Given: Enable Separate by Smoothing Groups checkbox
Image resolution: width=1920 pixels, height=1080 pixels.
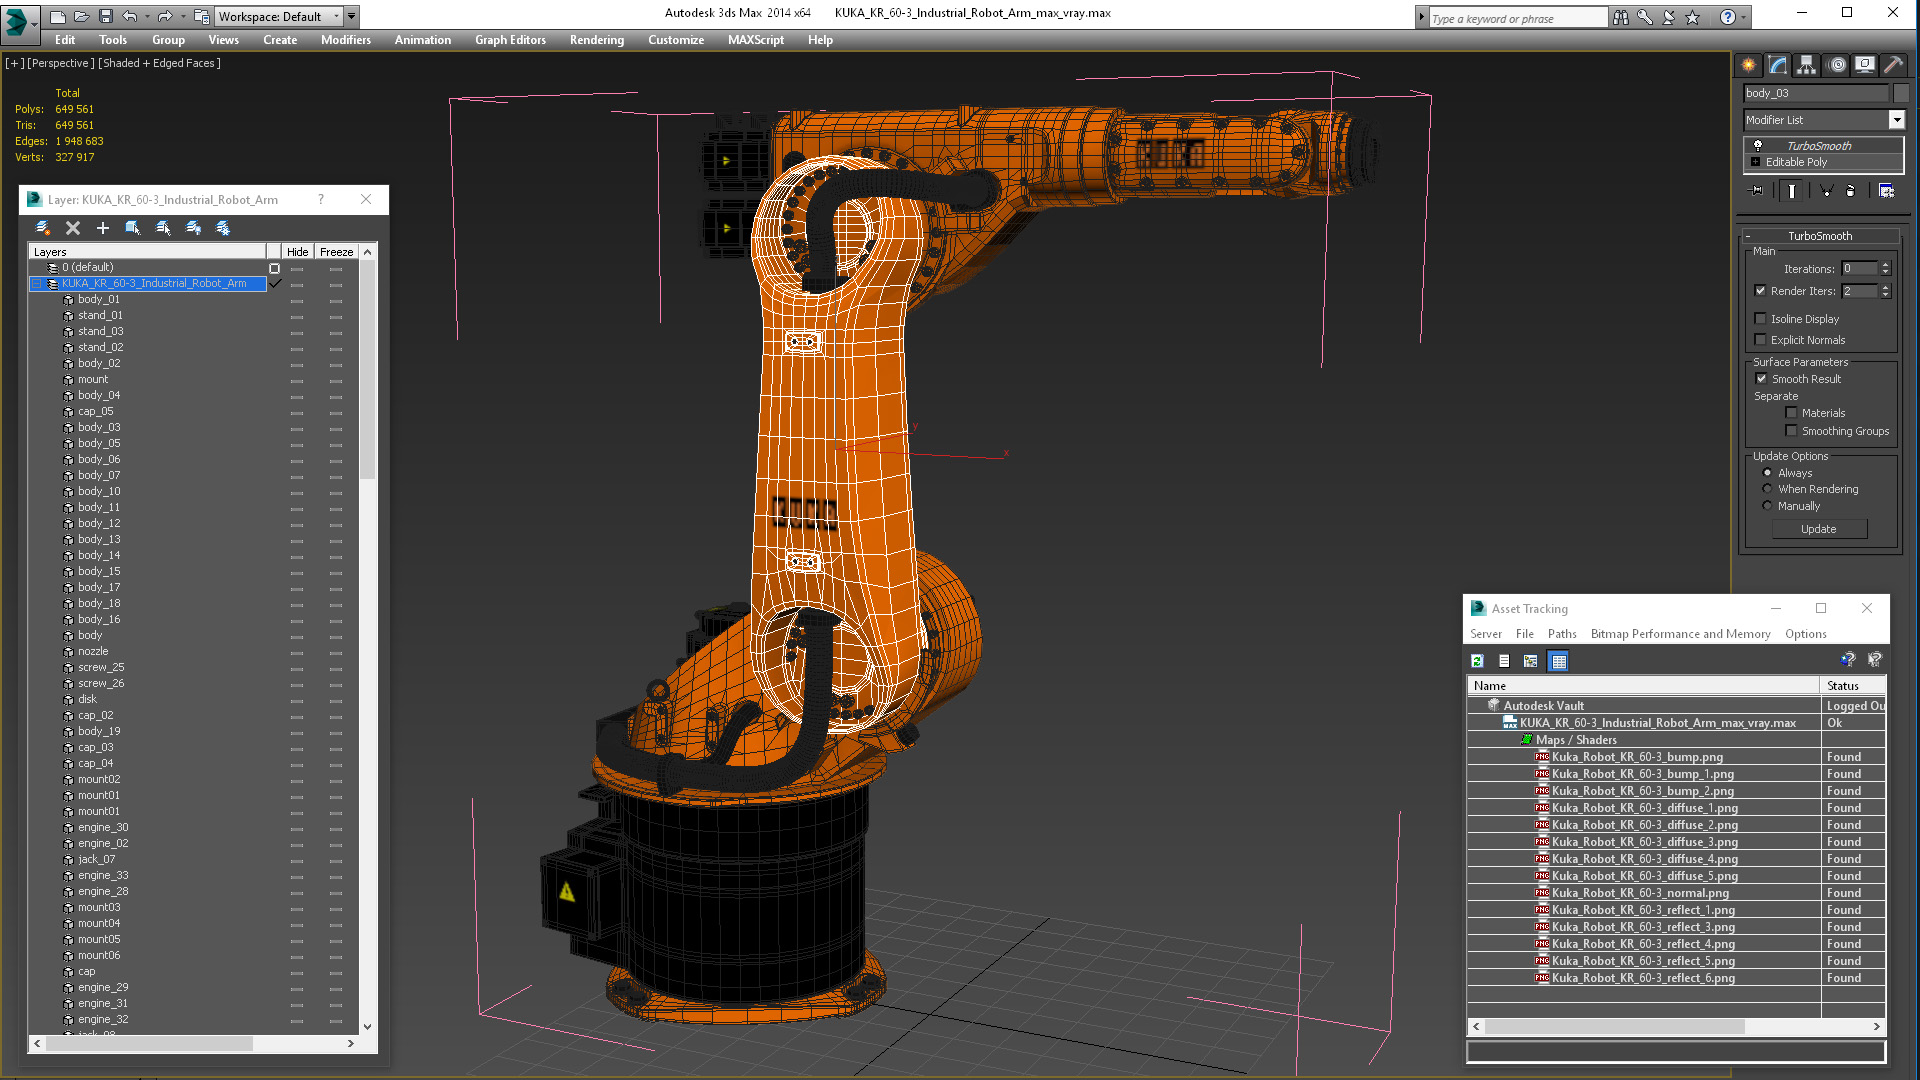Looking at the screenshot, I should click(x=1791, y=431).
